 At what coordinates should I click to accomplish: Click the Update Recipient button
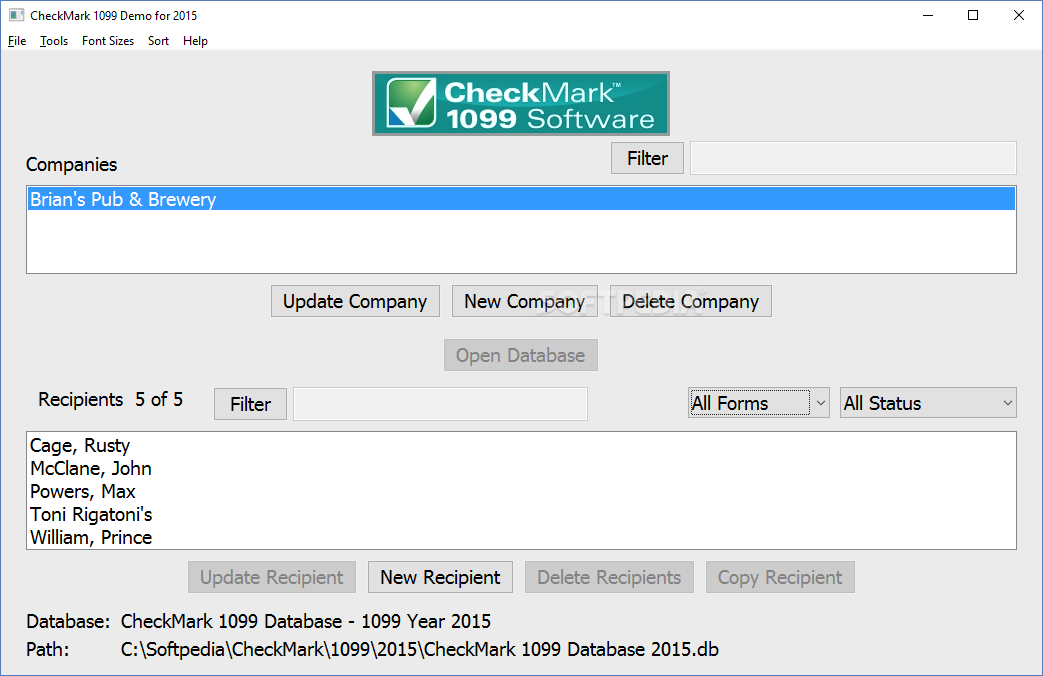pos(272,577)
